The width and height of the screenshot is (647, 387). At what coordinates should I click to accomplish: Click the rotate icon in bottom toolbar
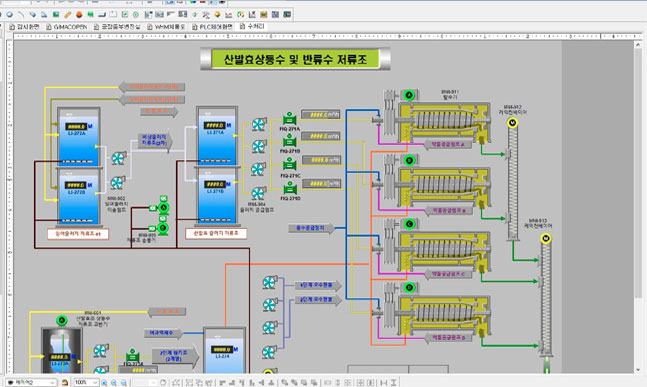pos(163,382)
